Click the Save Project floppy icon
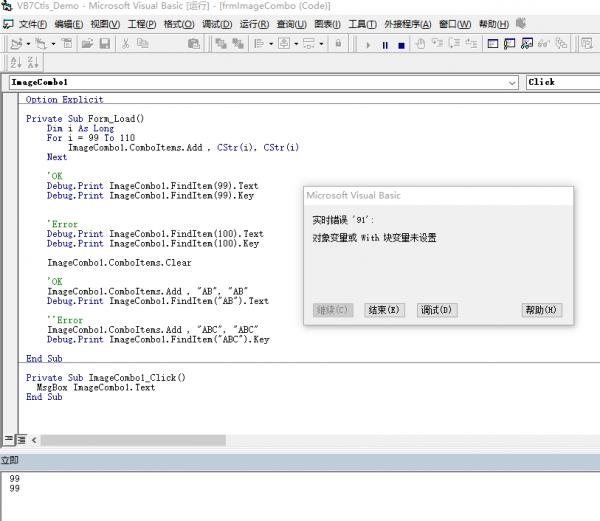The height and width of the screenshot is (521, 600). [x=105, y=44]
